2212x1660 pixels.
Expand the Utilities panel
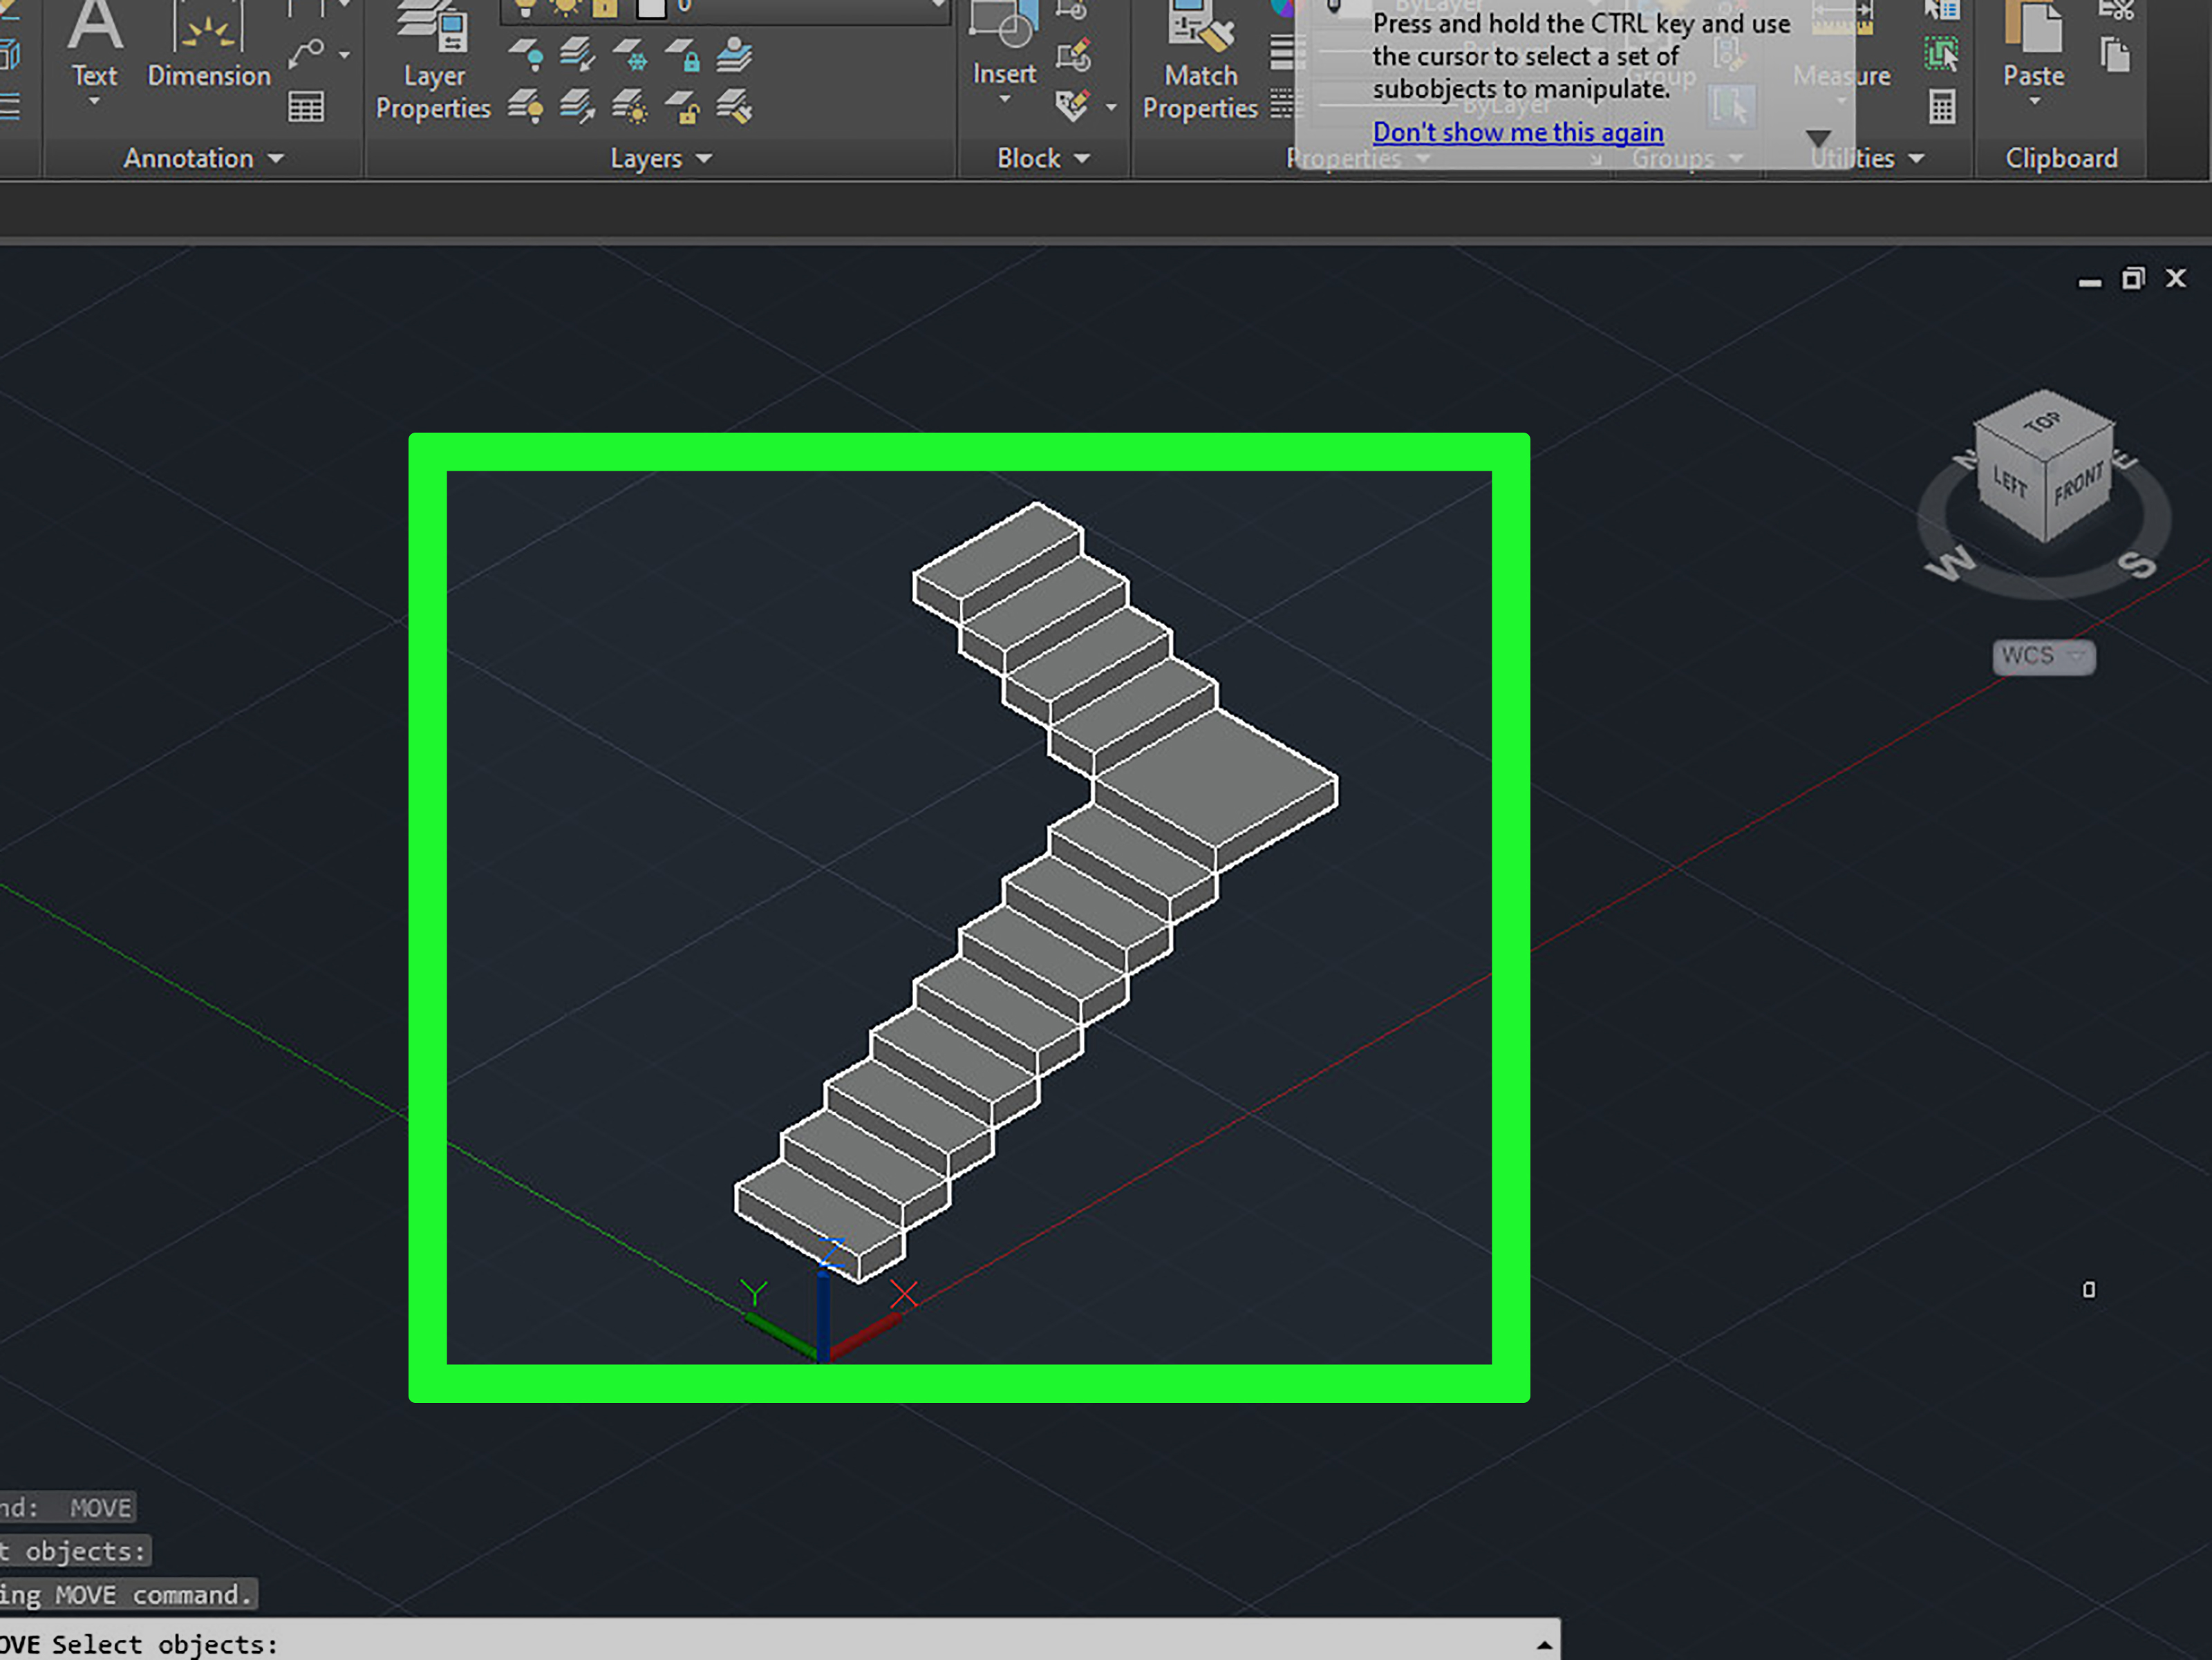click(1867, 158)
